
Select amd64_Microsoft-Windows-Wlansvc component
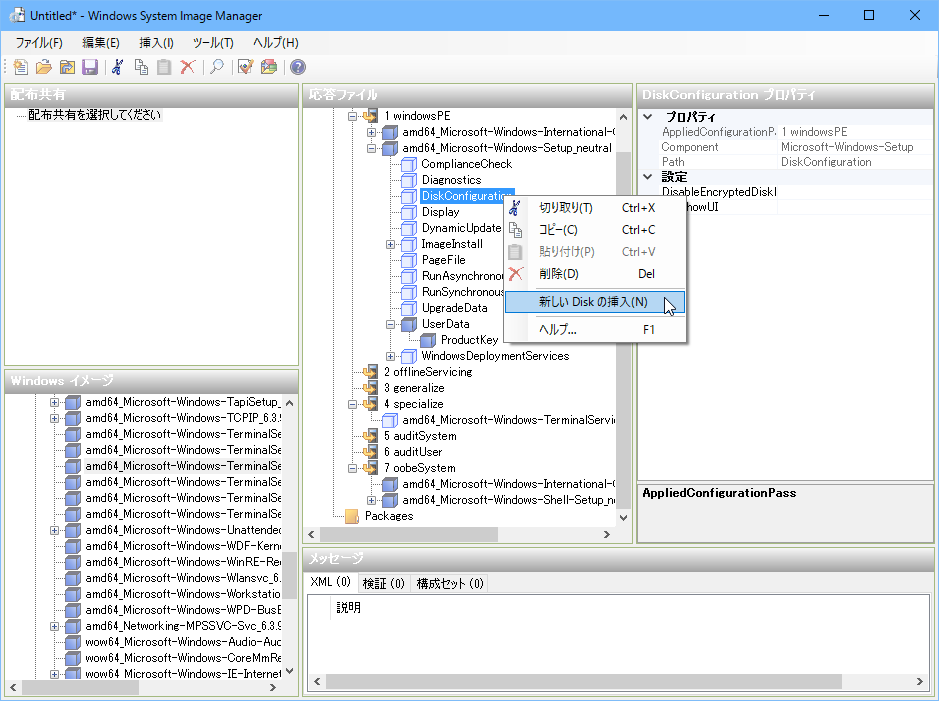[x=183, y=578]
